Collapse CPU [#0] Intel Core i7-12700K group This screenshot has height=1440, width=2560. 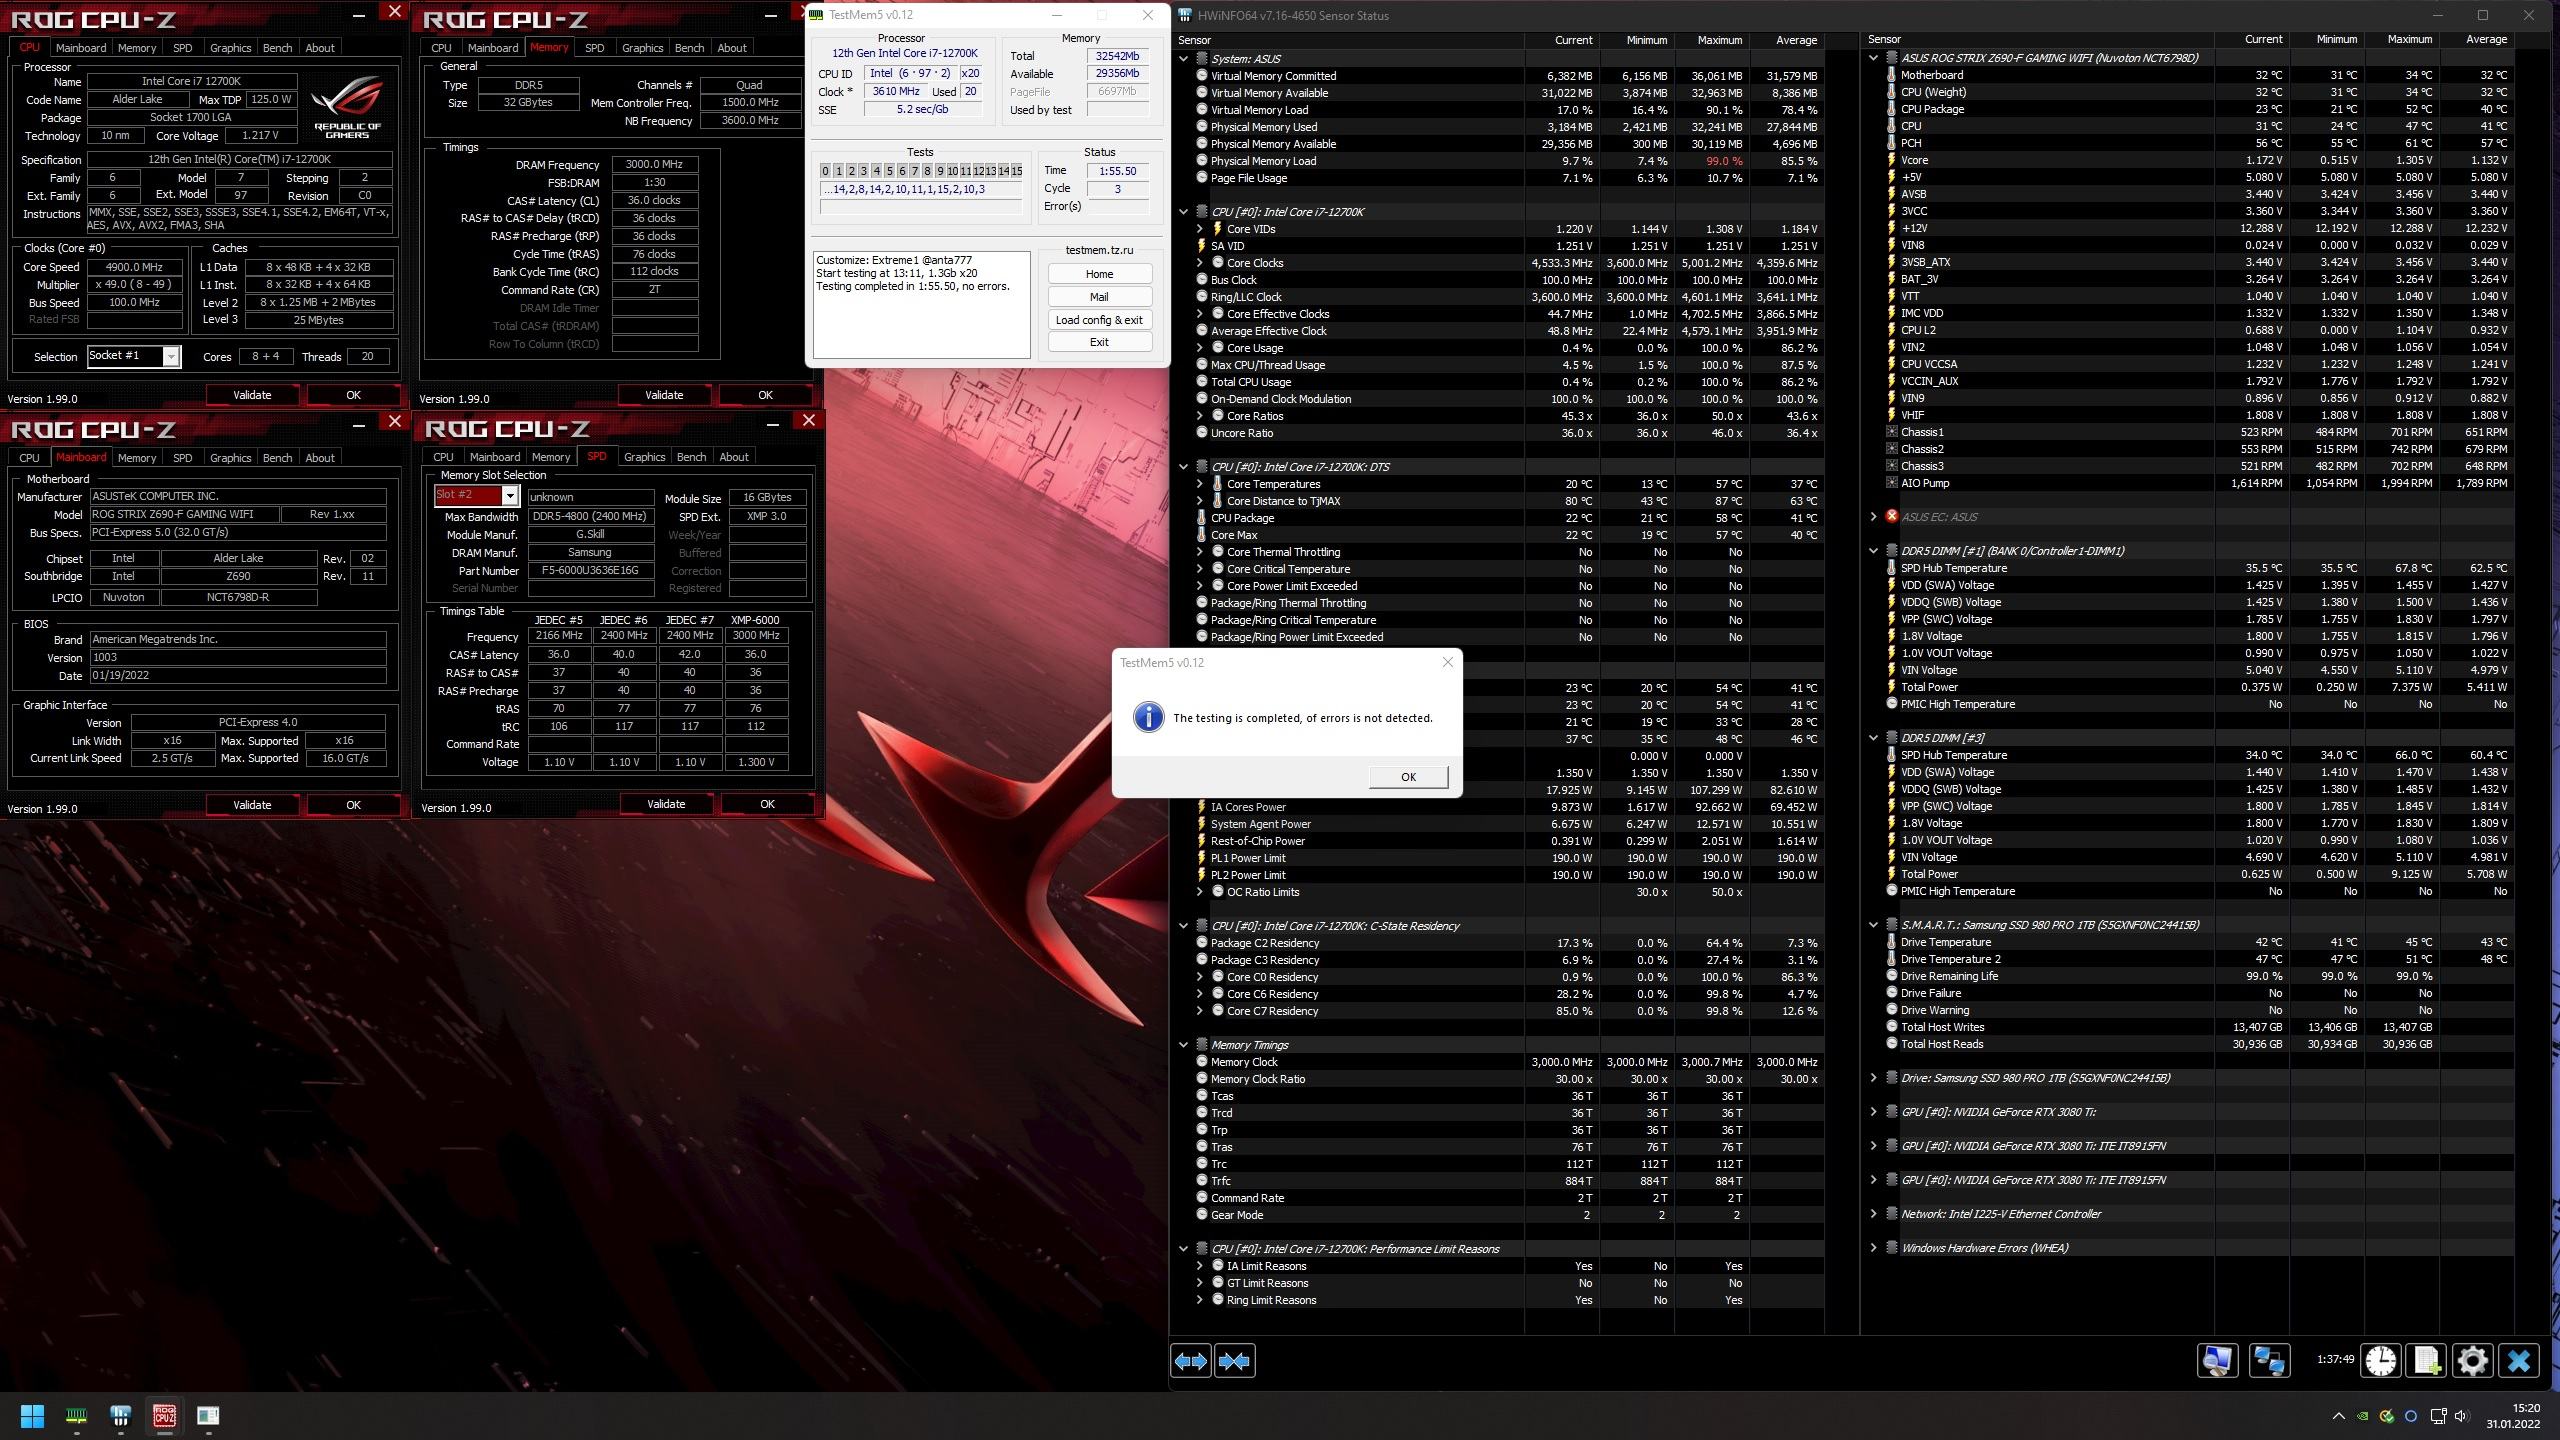pyautogui.click(x=1183, y=212)
